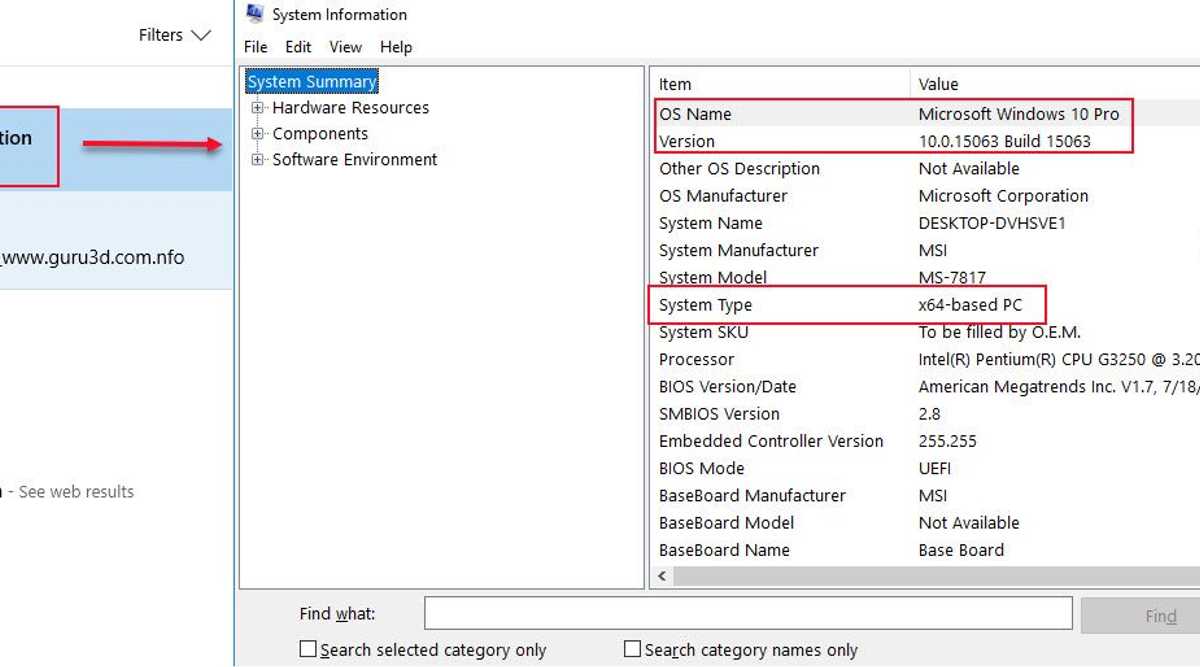The width and height of the screenshot is (1200, 667).
Task: Expand the Software Environment tree node
Action: coord(258,159)
